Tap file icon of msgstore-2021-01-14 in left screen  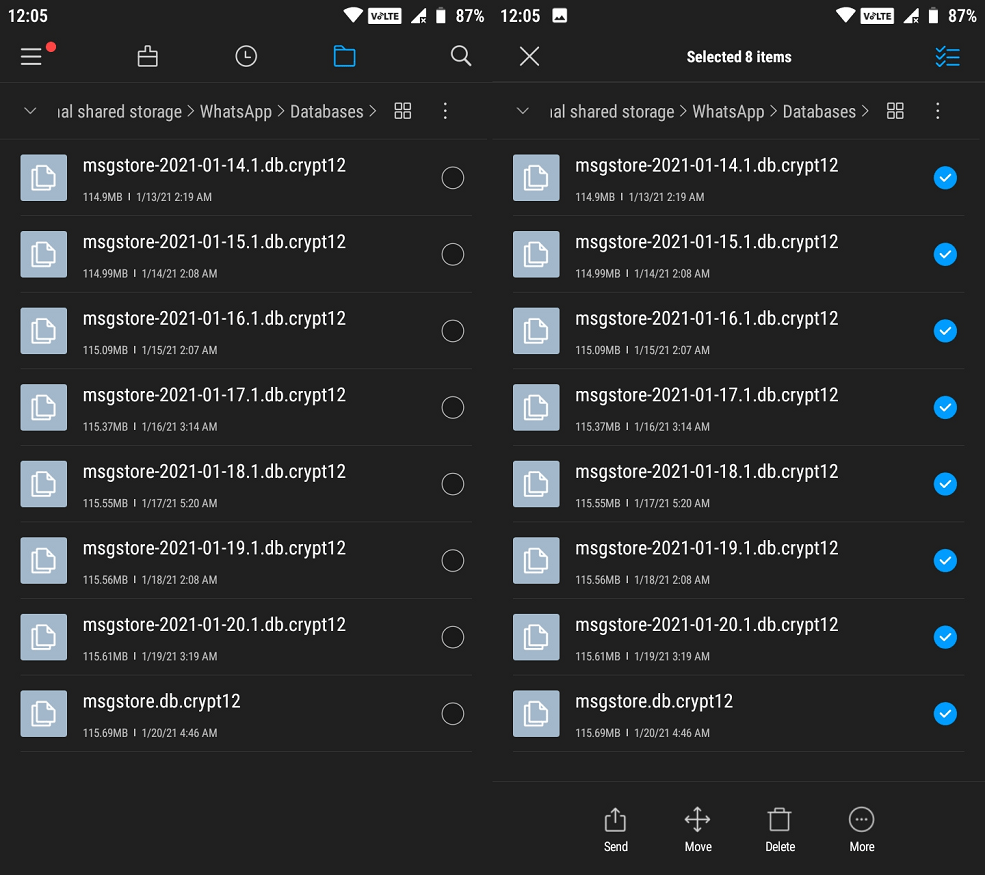pyautogui.click(x=44, y=178)
